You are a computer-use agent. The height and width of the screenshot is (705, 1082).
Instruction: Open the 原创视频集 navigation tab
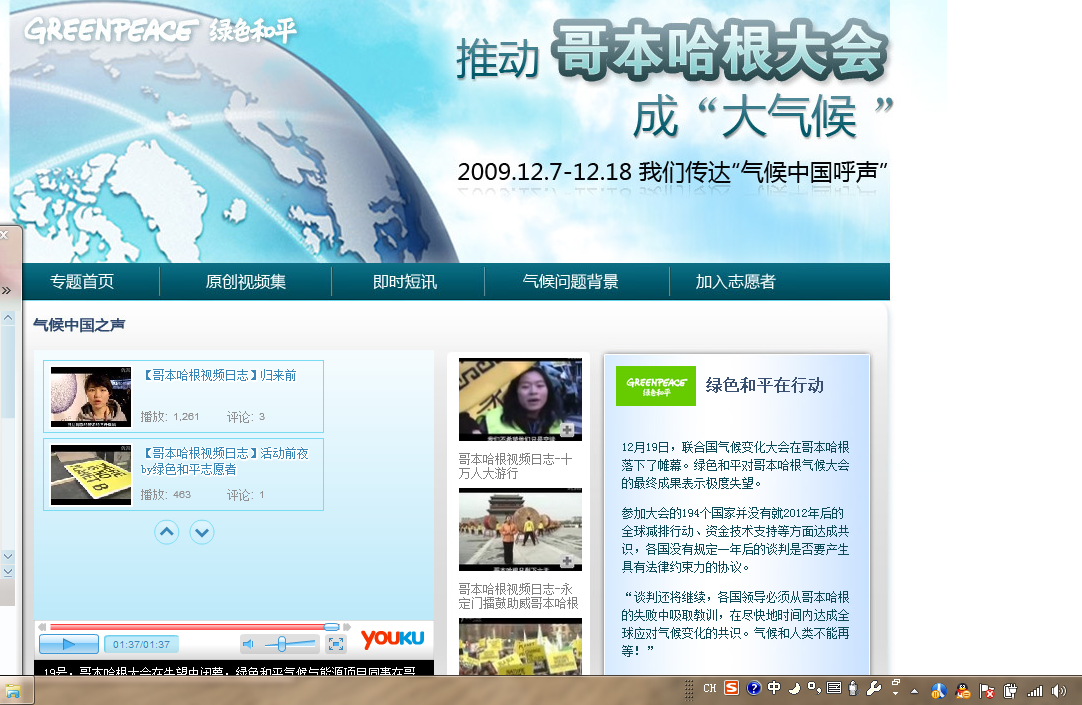(x=245, y=281)
